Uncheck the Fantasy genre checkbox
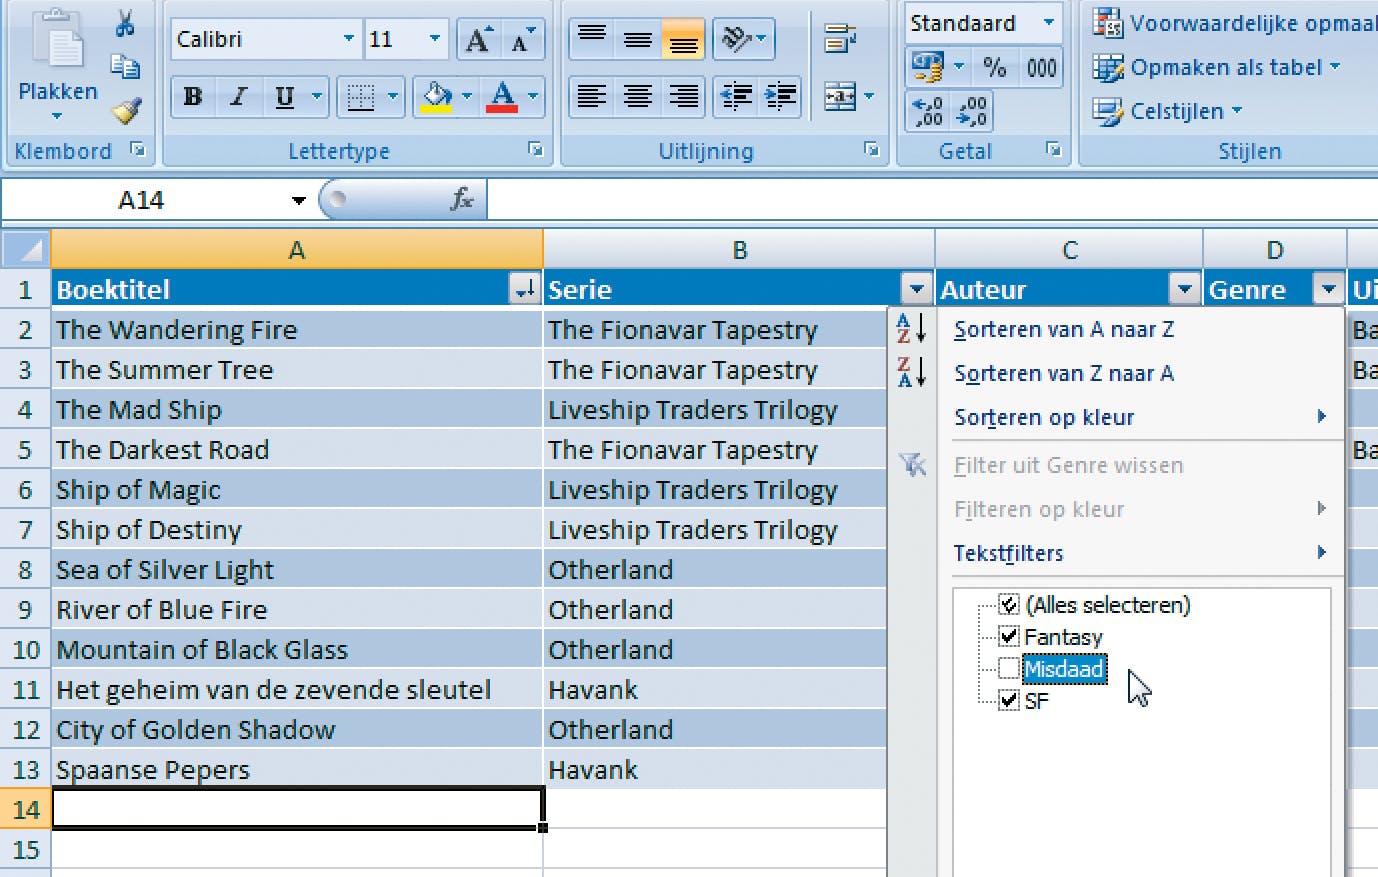Image resolution: width=1378 pixels, height=877 pixels. (x=1009, y=636)
